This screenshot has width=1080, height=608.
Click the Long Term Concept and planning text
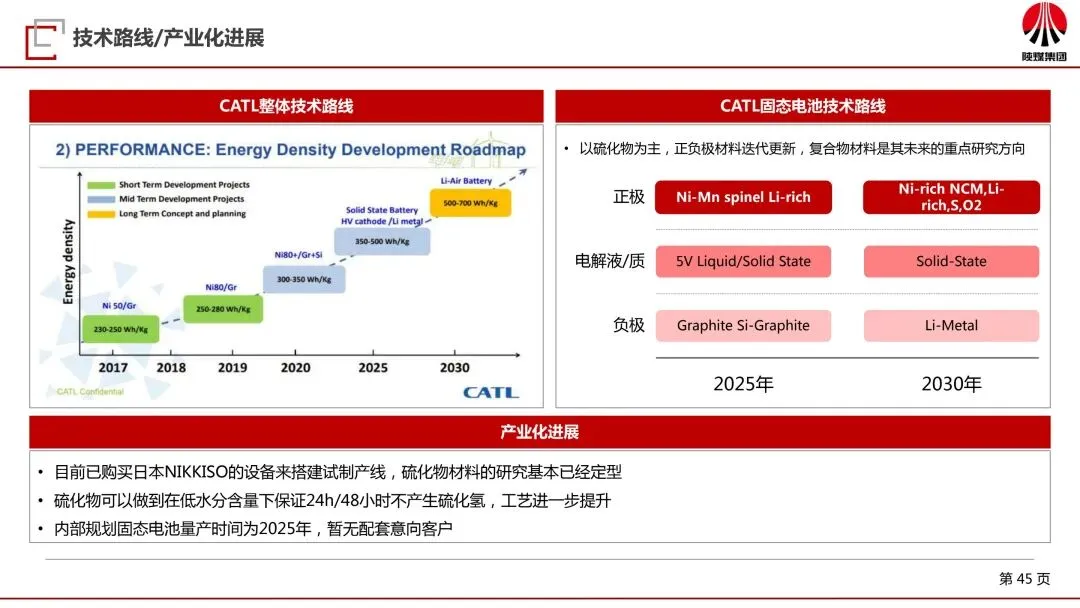[182, 213]
